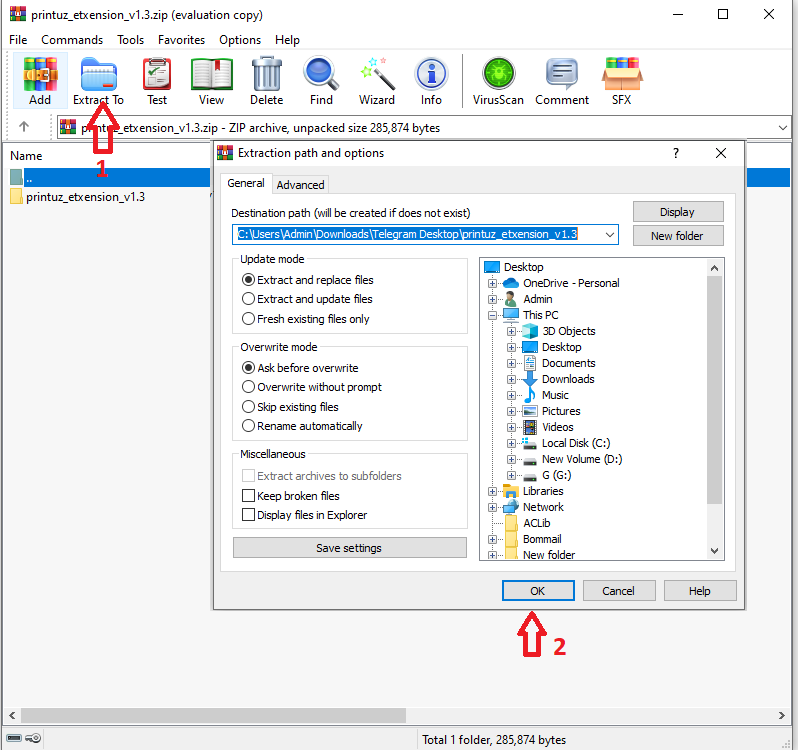The height and width of the screenshot is (750, 801).
Task: Click the dialog Help button
Action: (700, 591)
